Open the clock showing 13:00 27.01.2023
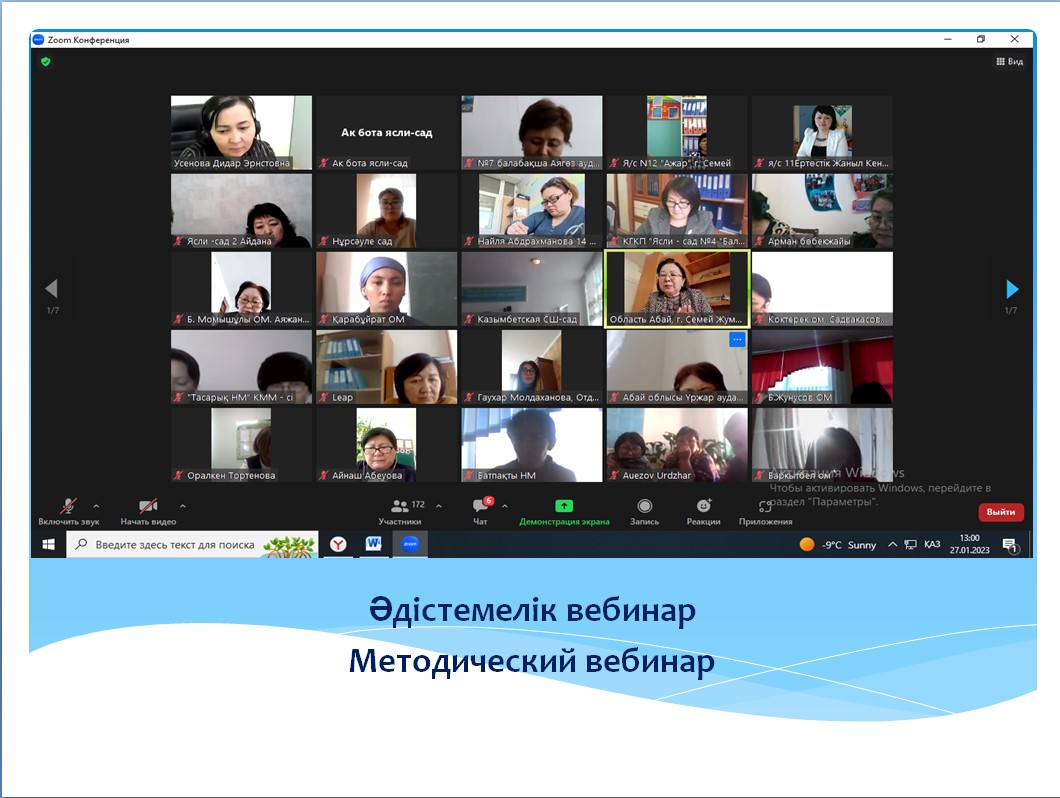 [969, 544]
